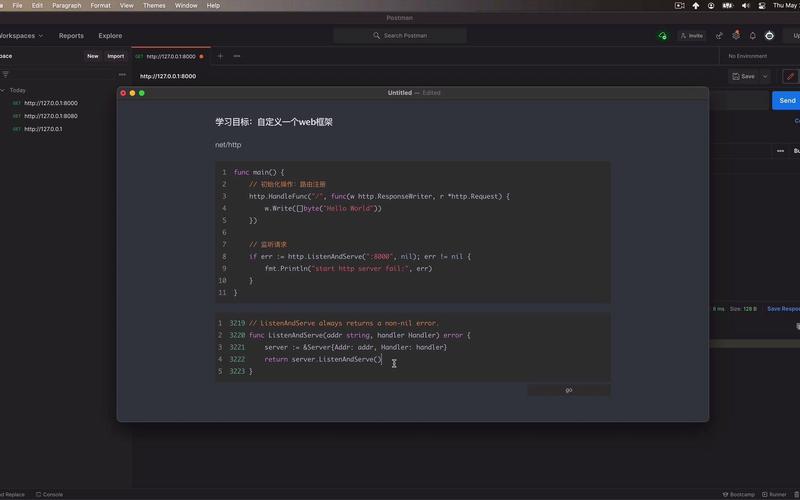Click the Import button in Postman sidebar

click(115, 56)
